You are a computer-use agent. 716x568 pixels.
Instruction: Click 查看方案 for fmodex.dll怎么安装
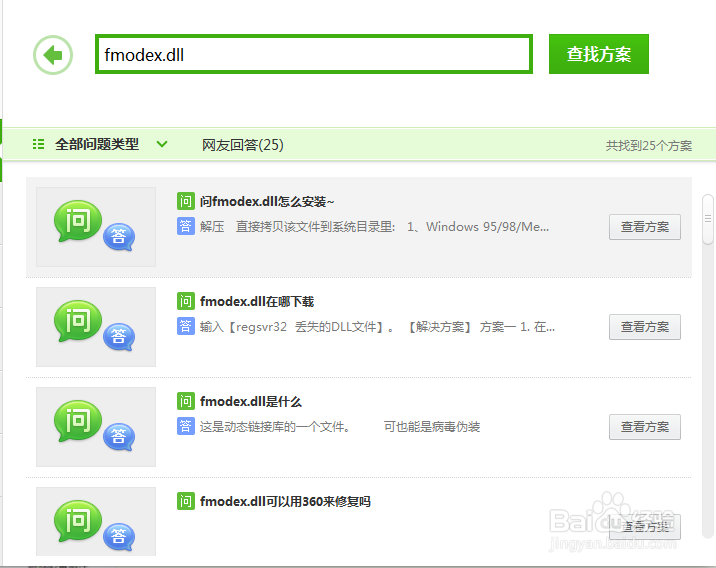tap(645, 227)
